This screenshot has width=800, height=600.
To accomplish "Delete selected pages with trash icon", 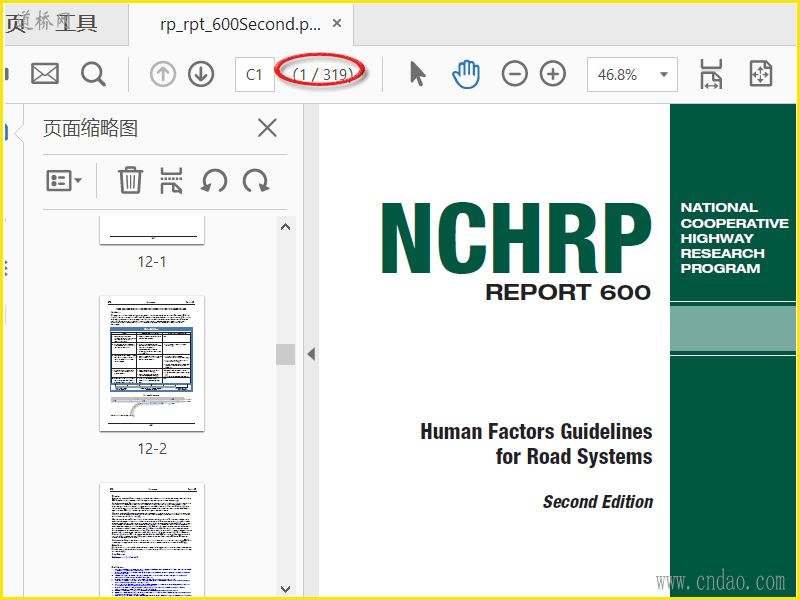I will click(x=130, y=180).
